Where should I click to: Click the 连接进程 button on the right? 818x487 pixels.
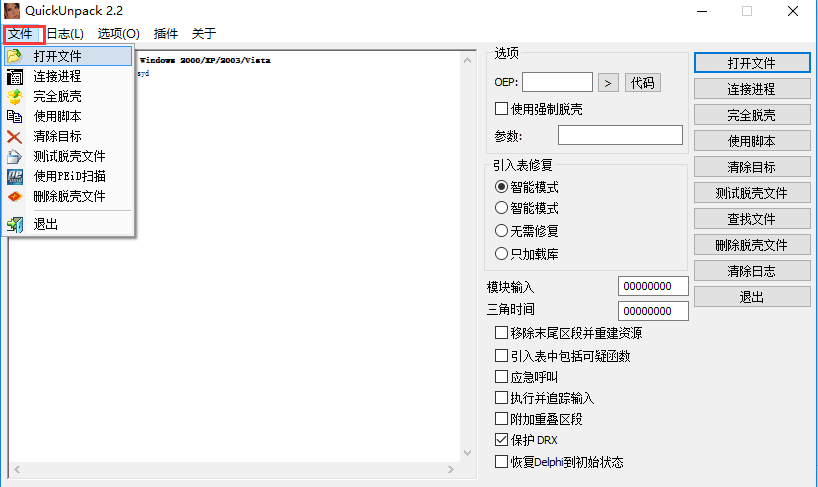[752, 89]
